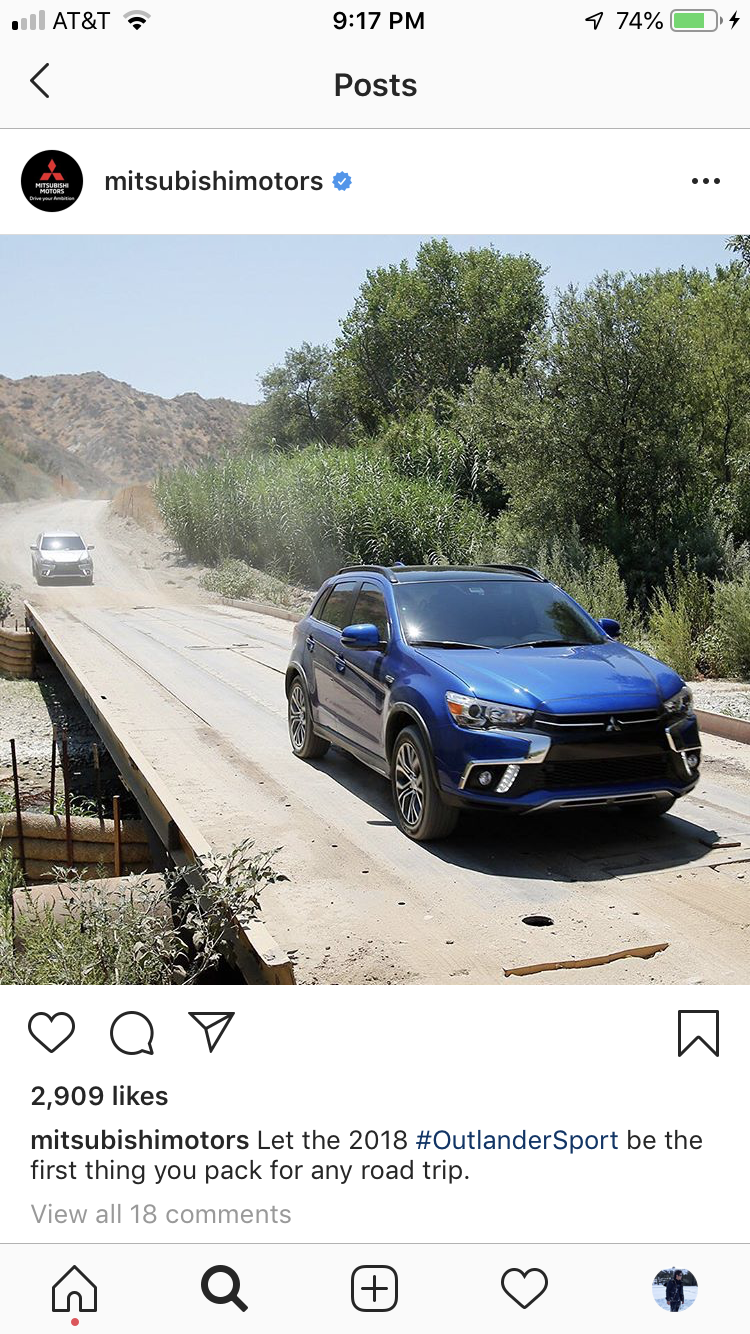The image size is (750, 1334).
Task: View all 18 comments
Action: [x=161, y=1214]
